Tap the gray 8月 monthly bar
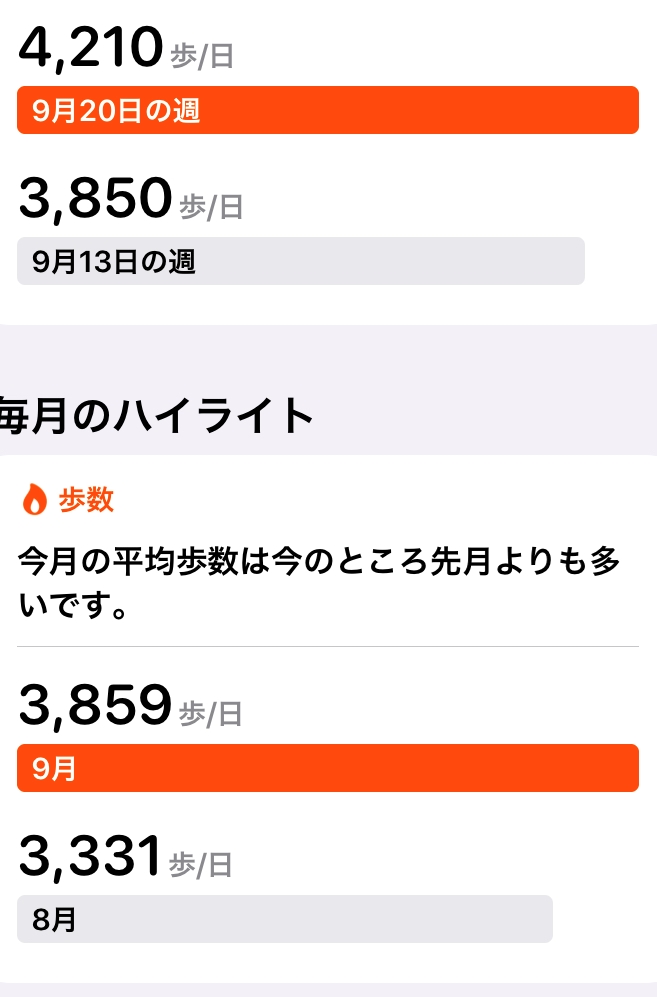The height and width of the screenshot is (997, 657). tap(285, 919)
